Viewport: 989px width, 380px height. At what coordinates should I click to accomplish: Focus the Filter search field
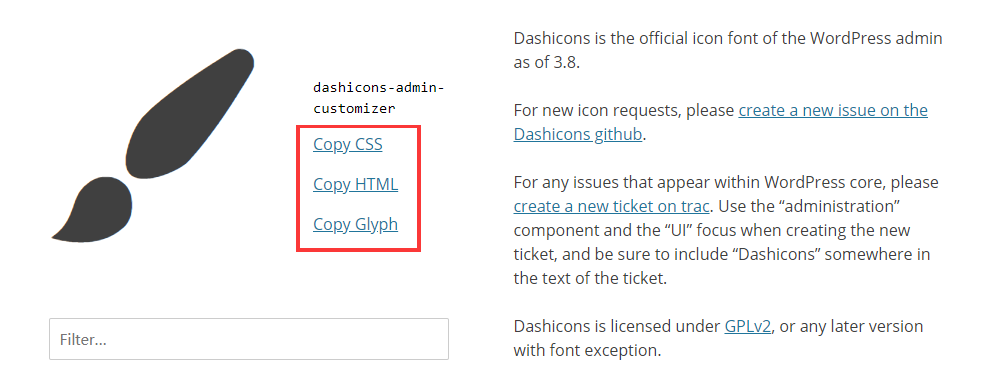point(249,339)
